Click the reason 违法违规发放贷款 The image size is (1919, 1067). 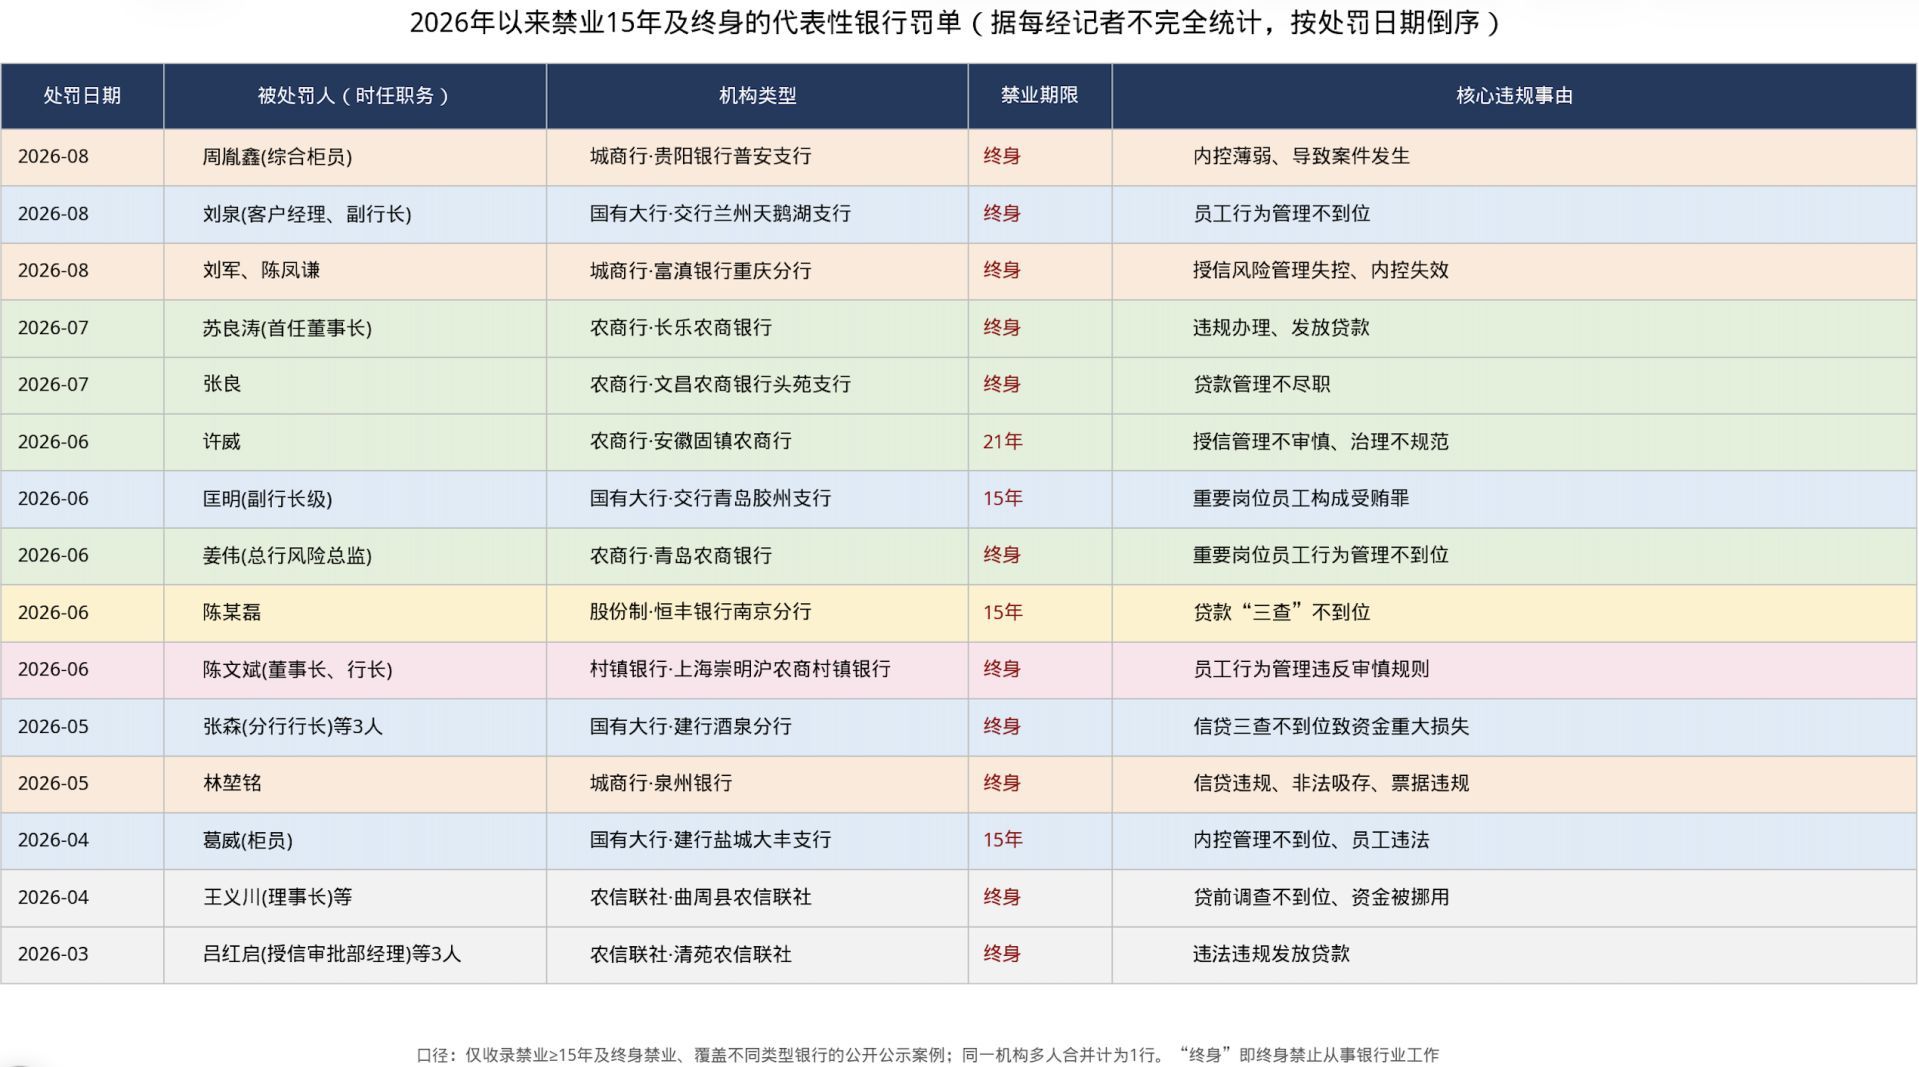coord(1271,954)
